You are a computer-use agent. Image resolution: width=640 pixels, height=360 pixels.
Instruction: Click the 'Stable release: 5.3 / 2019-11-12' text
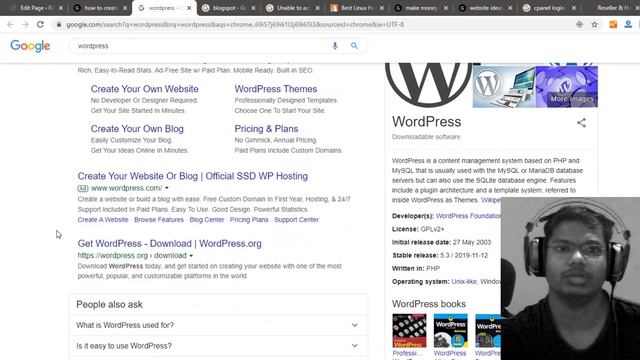[x=440, y=256]
